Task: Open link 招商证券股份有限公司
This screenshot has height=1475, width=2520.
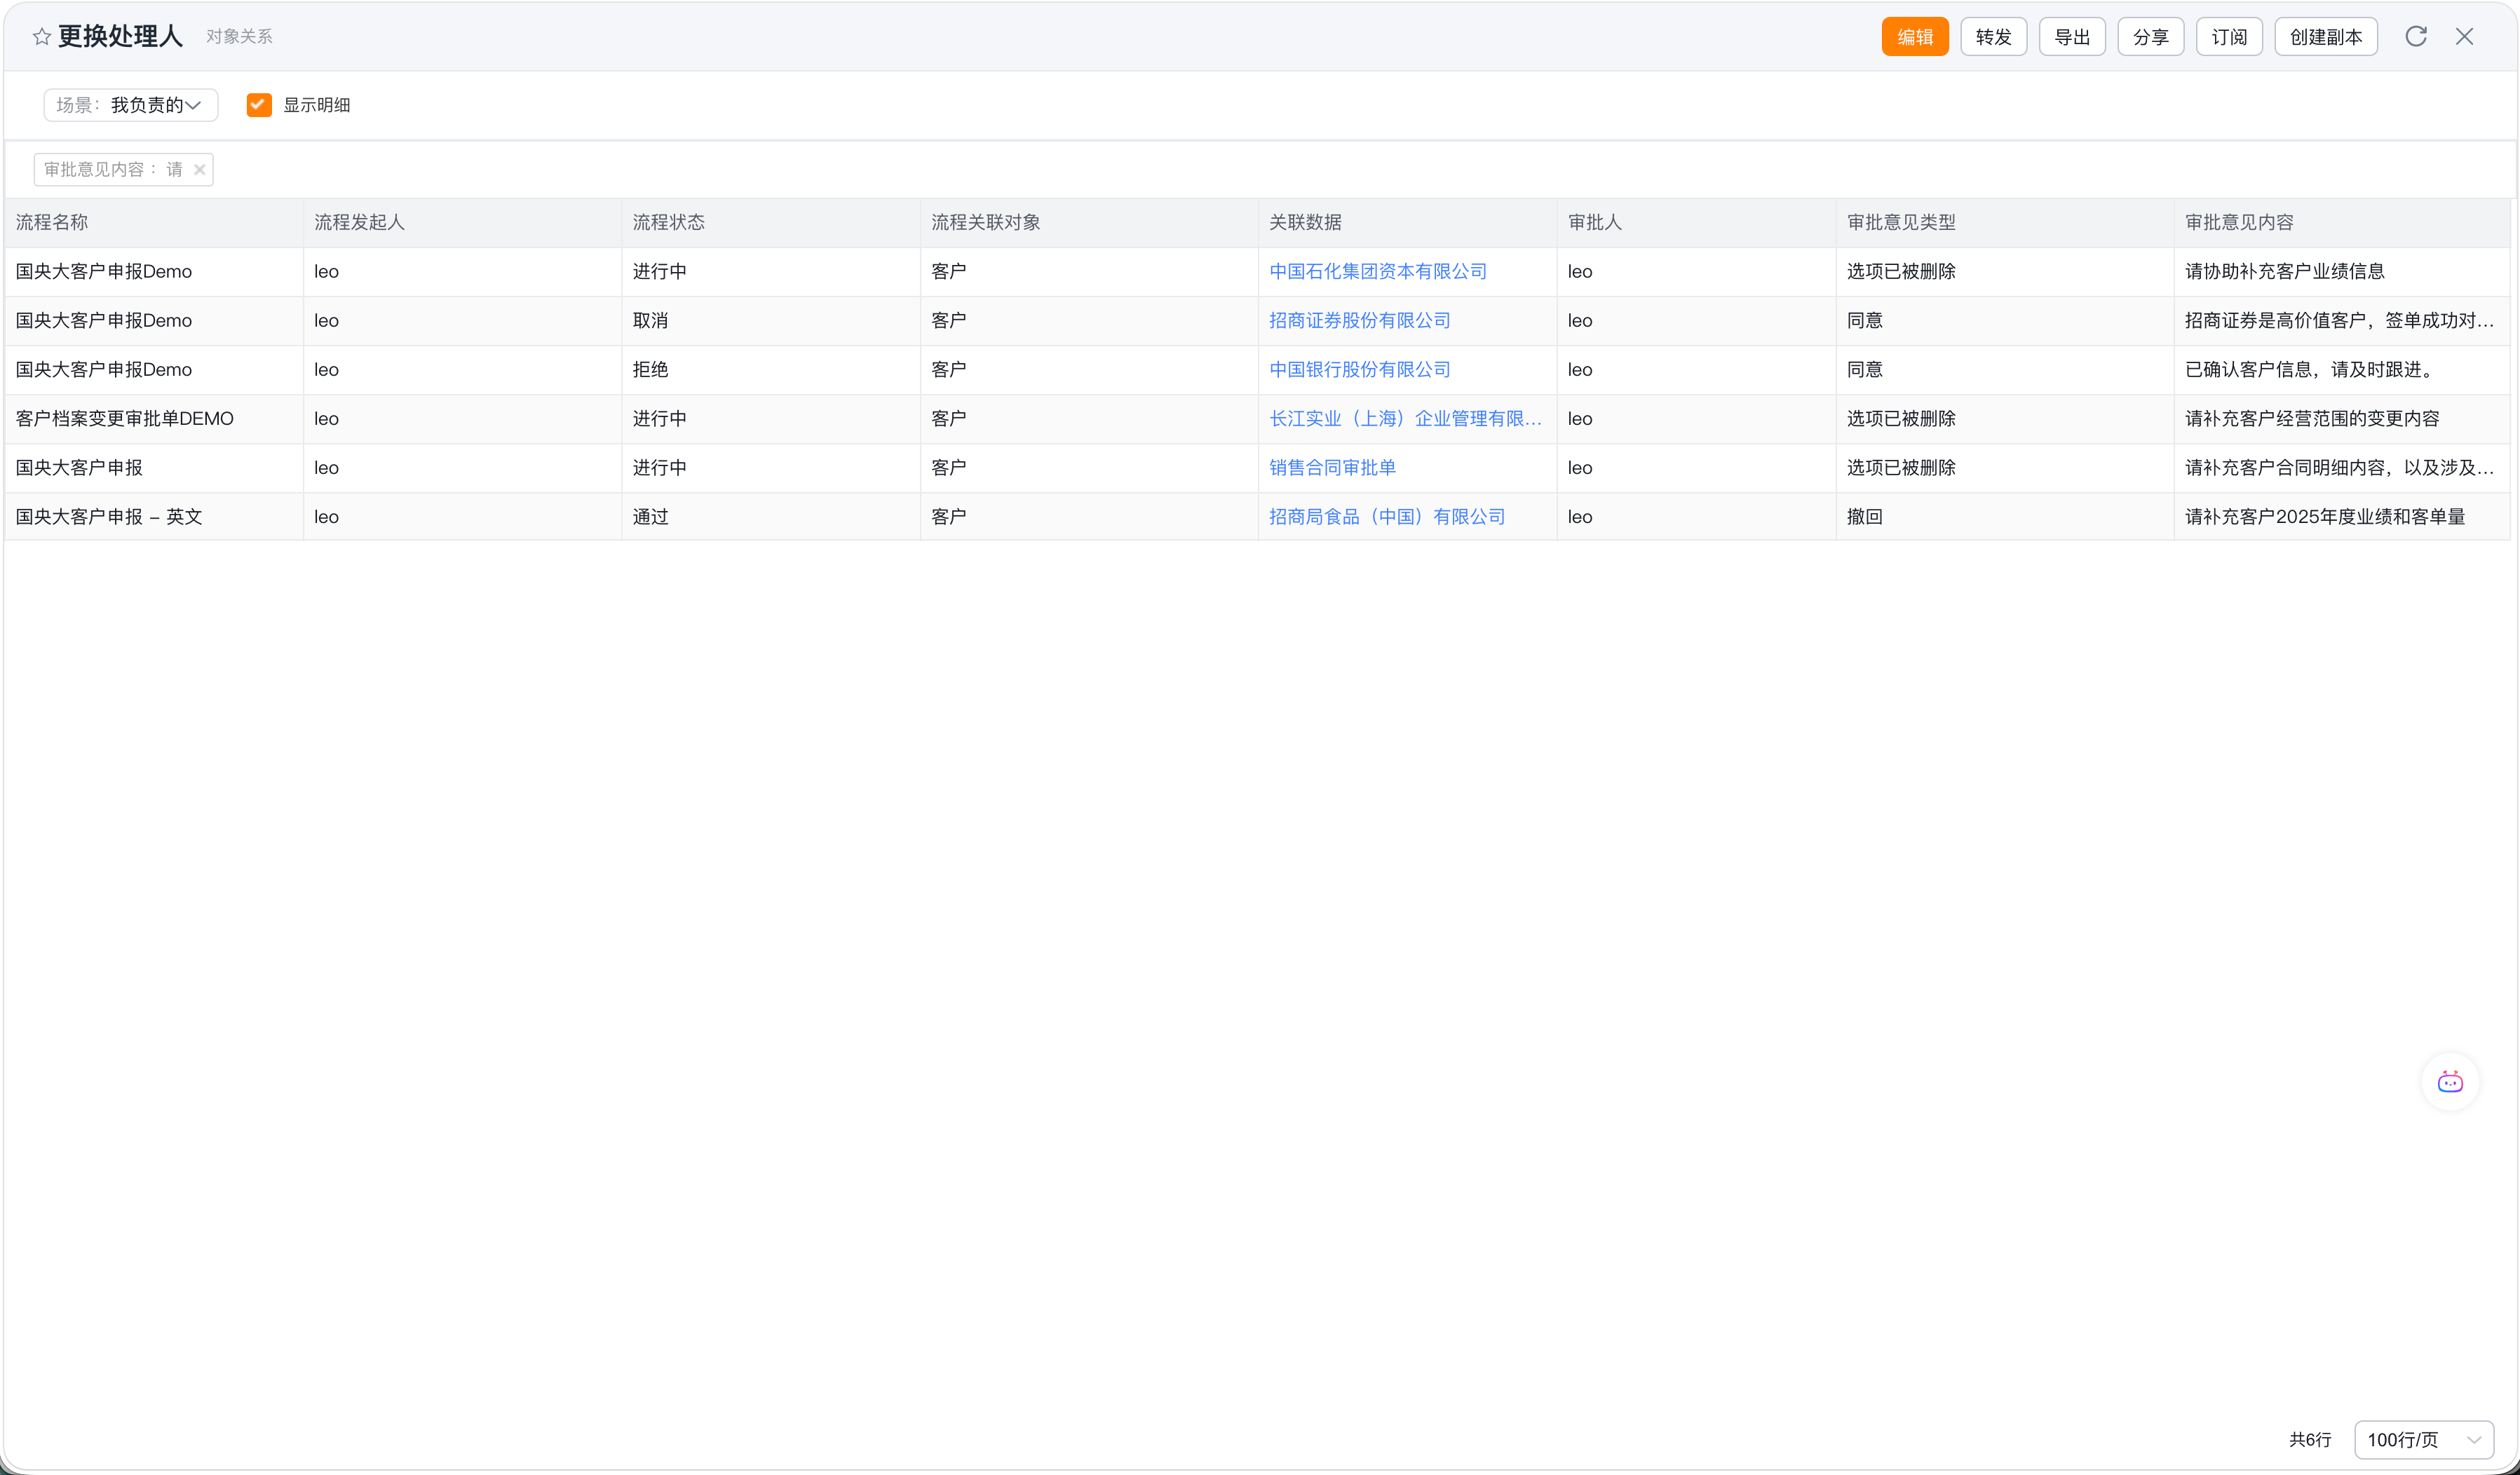Action: tap(1359, 321)
